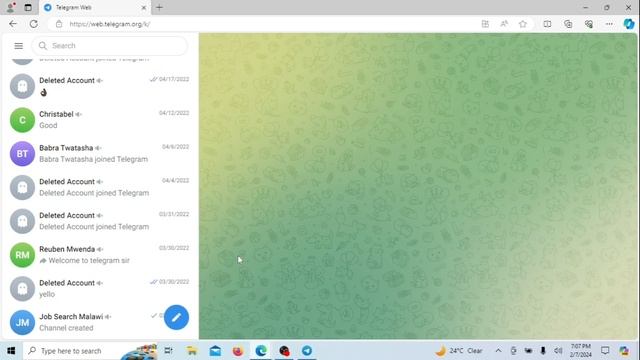Open Mail app from taskbar
This screenshot has width=640, height=360.
pos(215,351)
